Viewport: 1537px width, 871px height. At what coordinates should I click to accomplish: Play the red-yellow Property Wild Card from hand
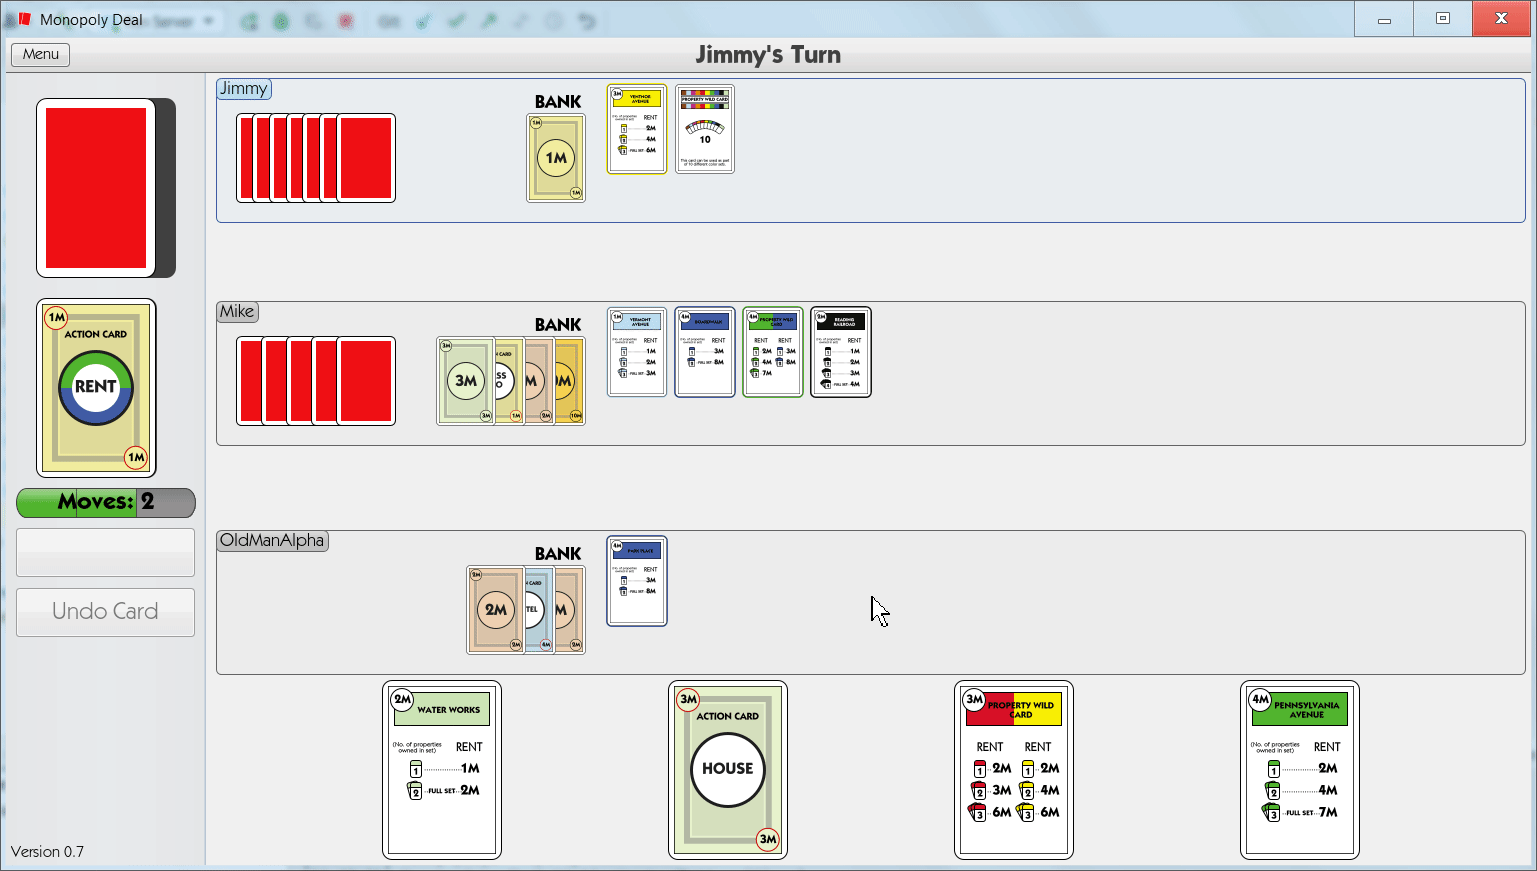click(x=1014, y=770)
